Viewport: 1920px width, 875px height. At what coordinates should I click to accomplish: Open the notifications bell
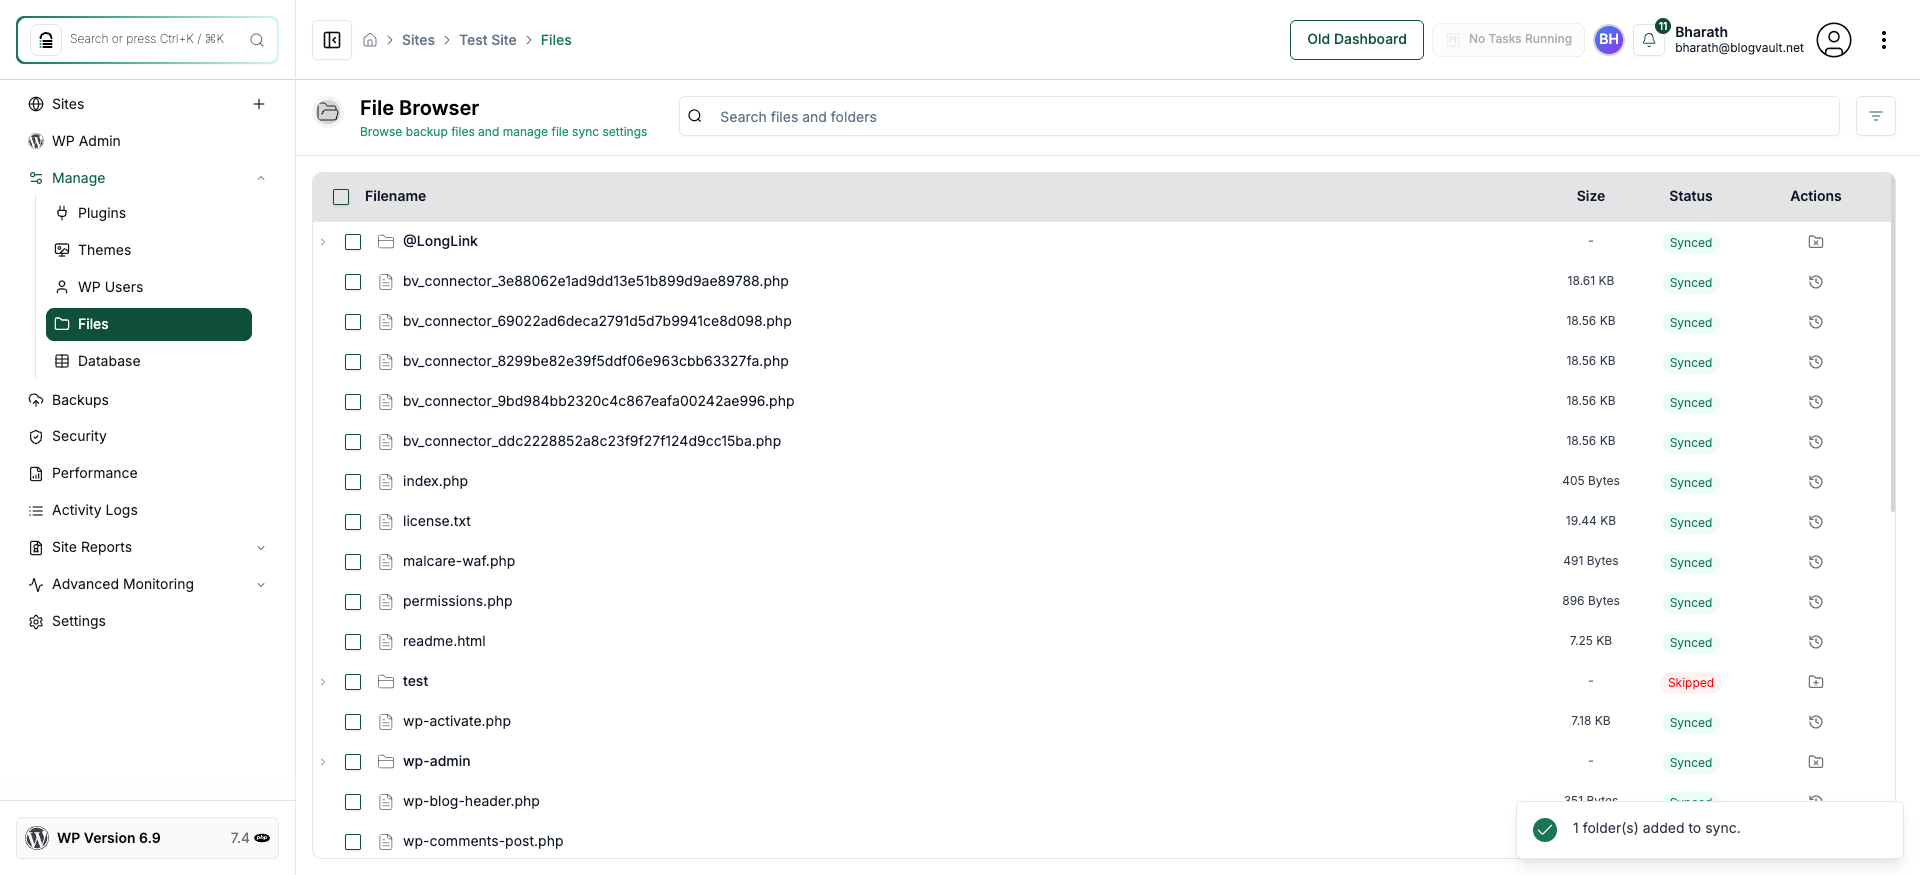1649,40
